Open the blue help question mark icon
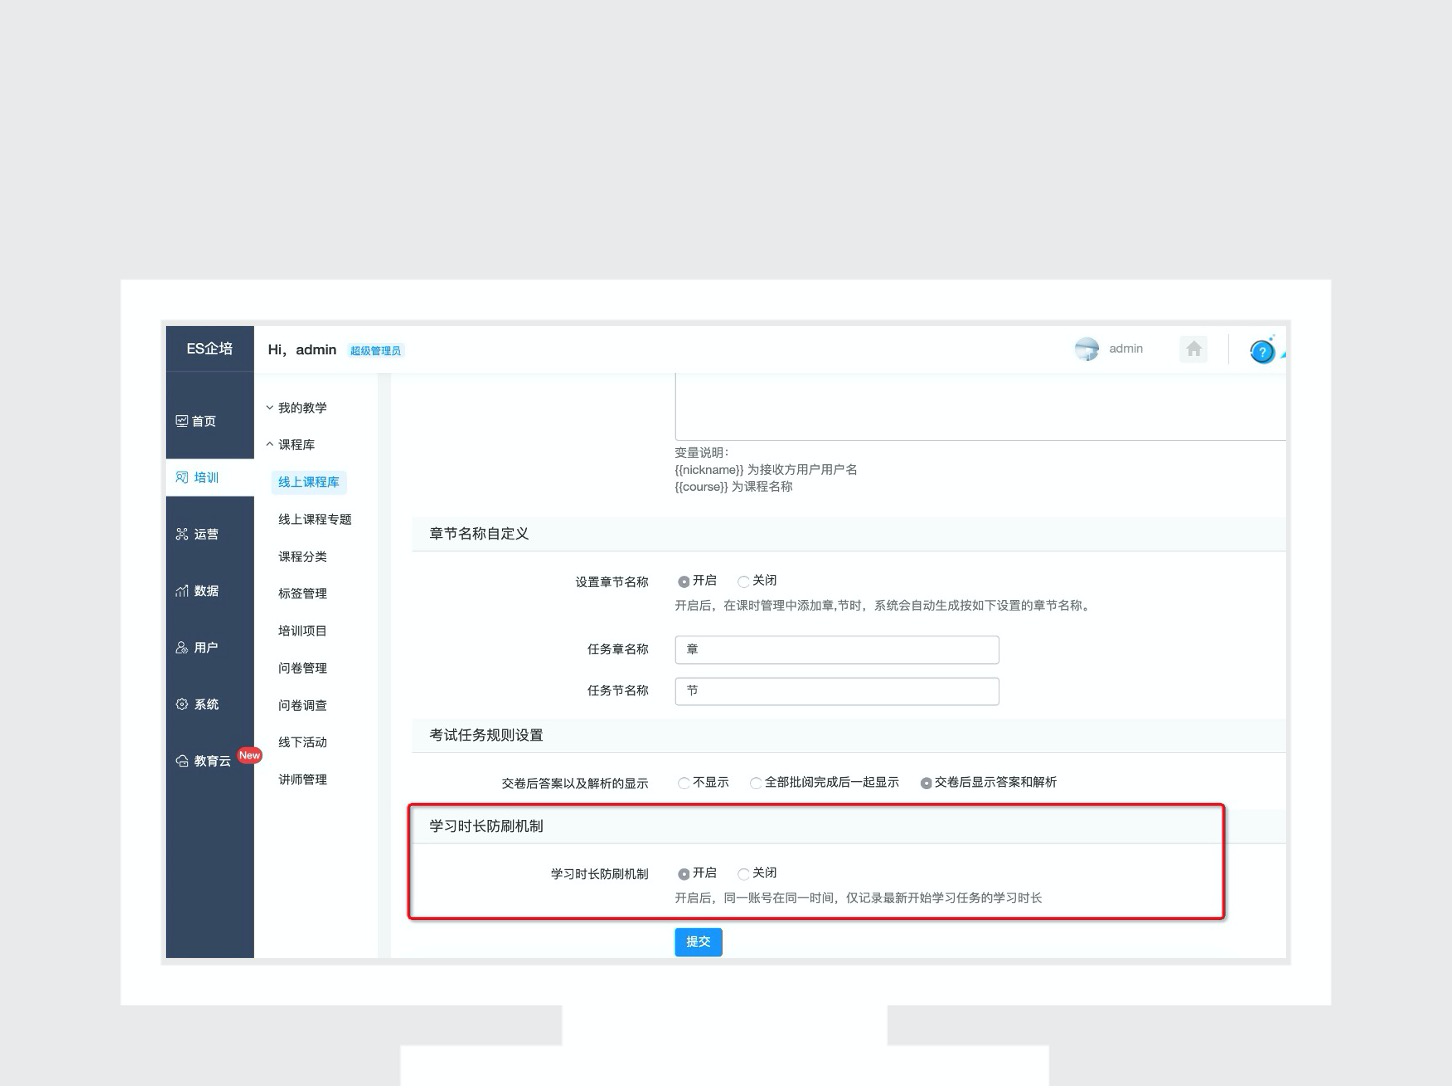The height and width of the screenshot is (1088, 1452). (x=1262, y=351)
